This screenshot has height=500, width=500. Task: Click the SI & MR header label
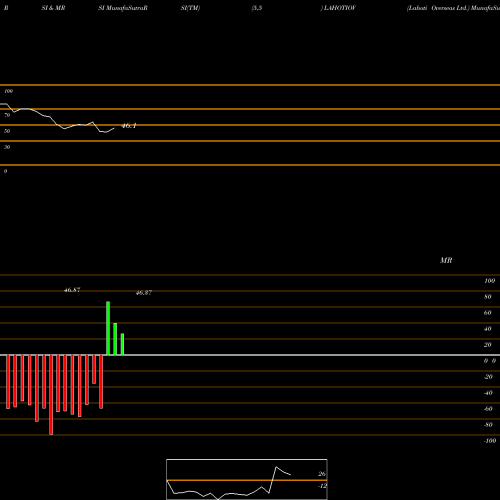tap(53, 8)
